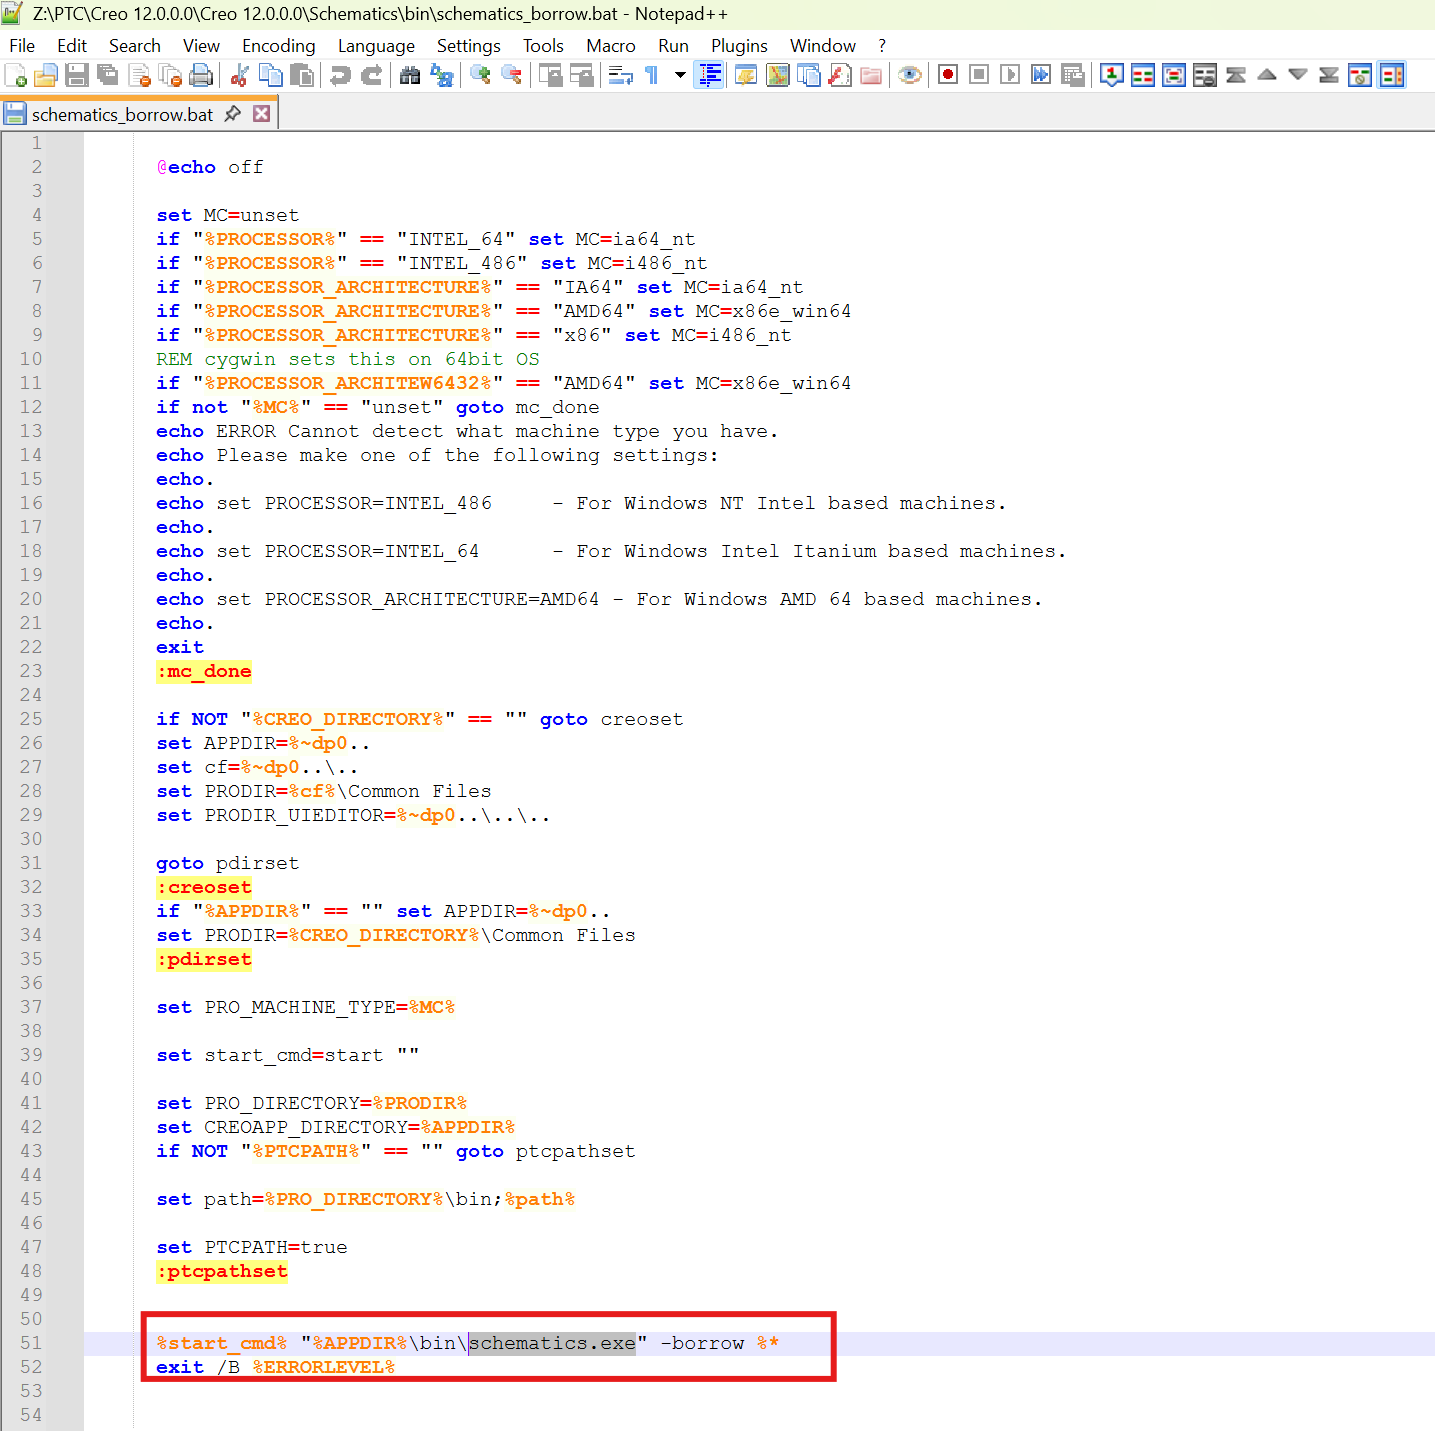Click Compare plugin Set as First icon
This screenshot has height=1431, width=1435.
tap(1111, 75)
